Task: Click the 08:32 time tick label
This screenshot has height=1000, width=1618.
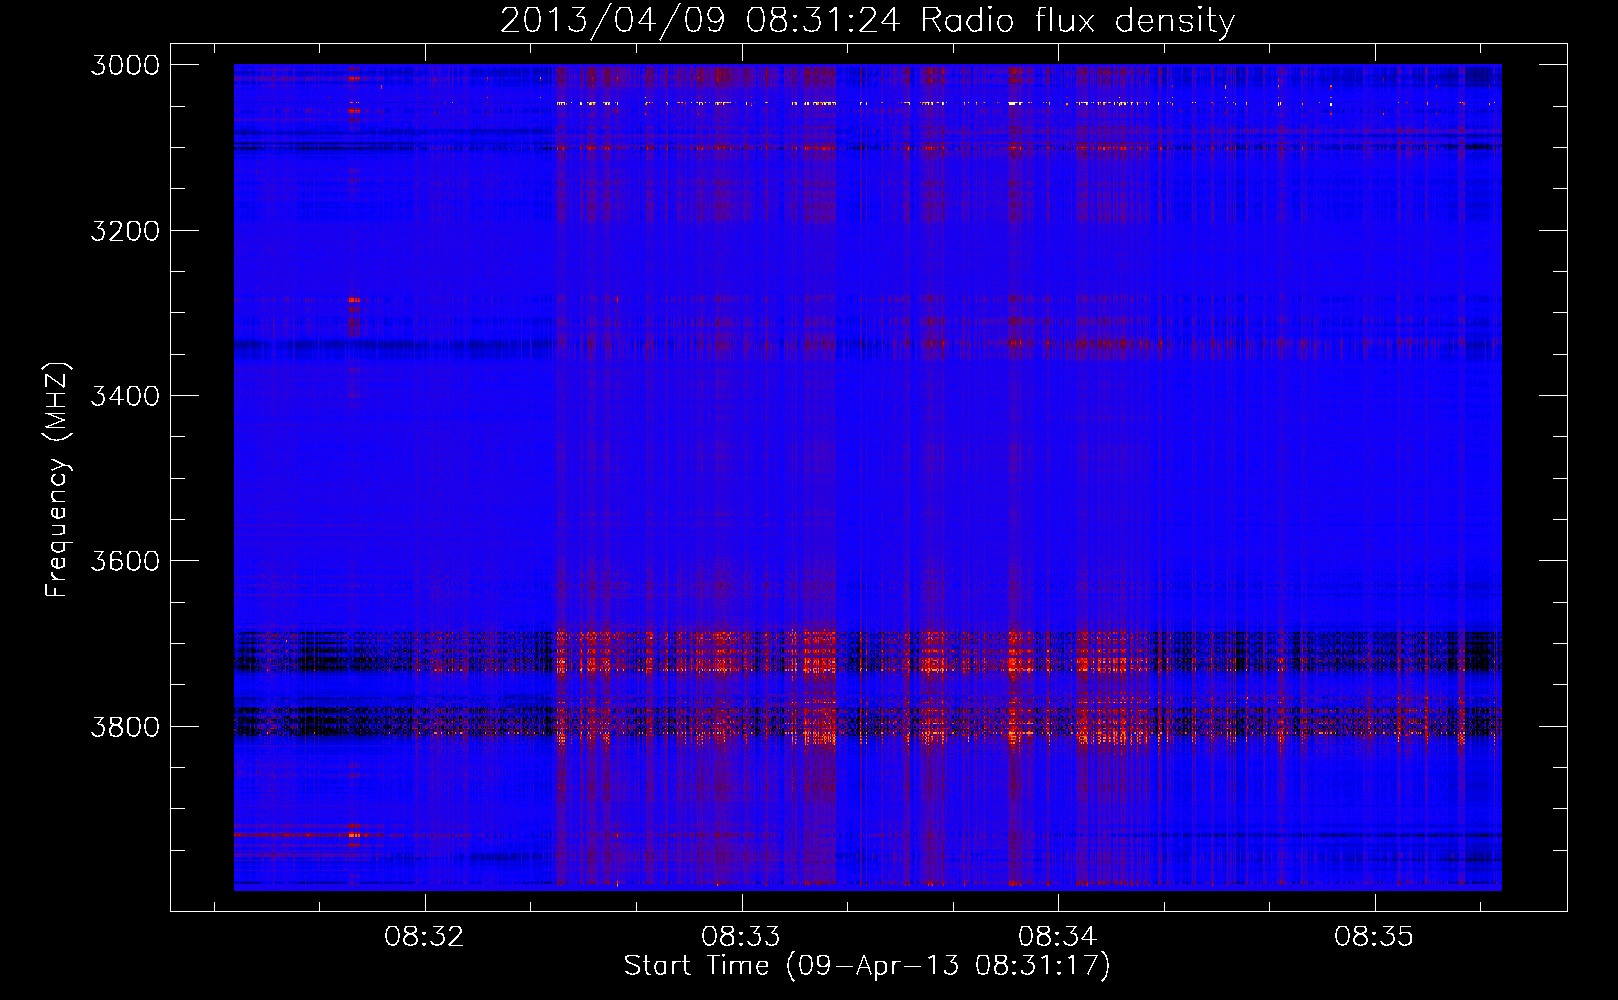Action: coord(425,937)
